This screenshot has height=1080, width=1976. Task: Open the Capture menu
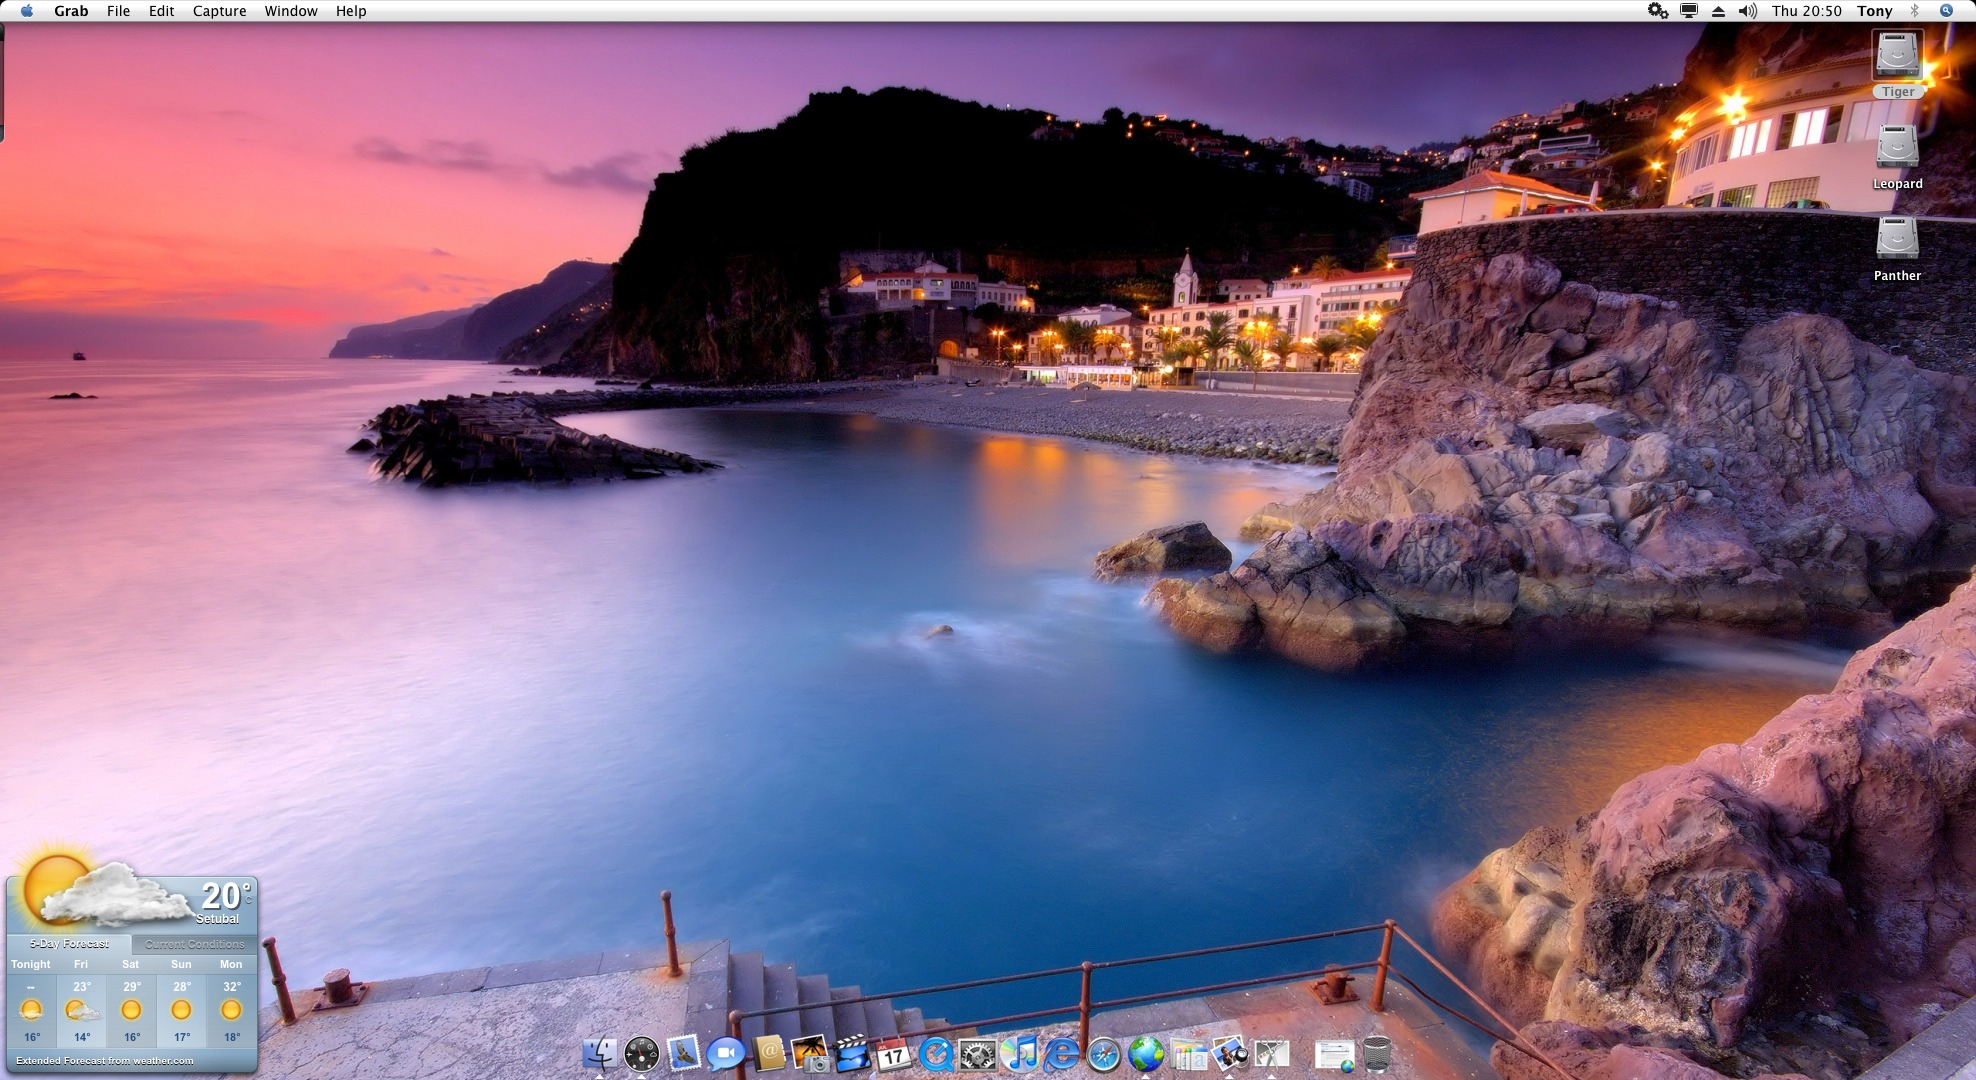click(x=219, y=11)
